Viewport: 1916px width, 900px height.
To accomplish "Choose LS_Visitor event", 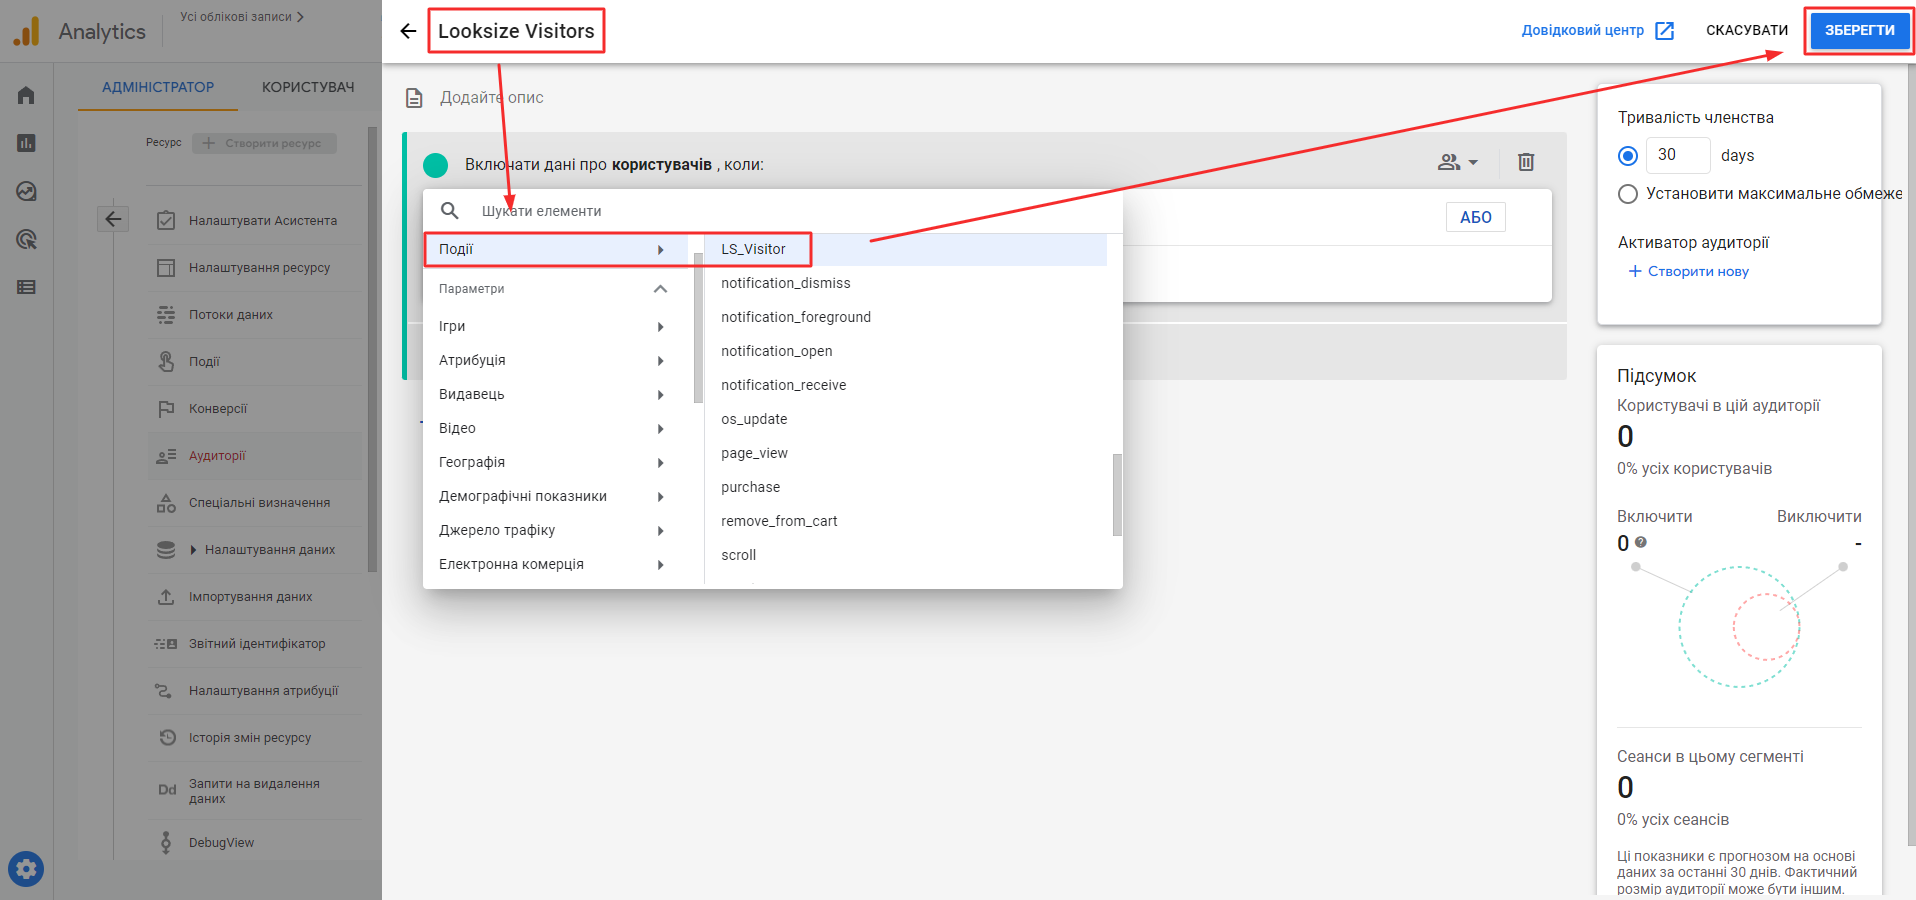I will coord(906,250).
